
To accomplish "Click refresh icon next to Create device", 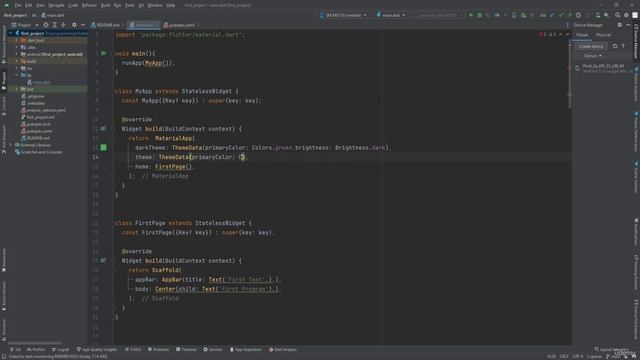I will click(615, 46).
